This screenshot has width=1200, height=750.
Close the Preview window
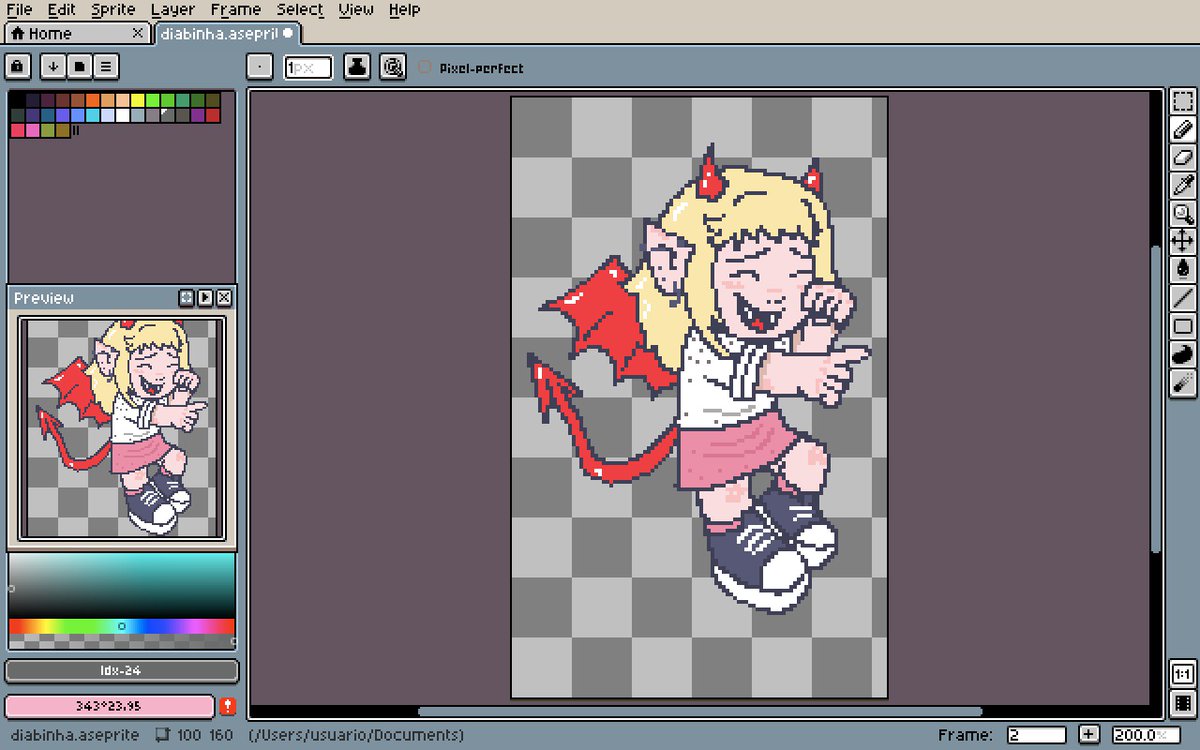click(224, 298)
